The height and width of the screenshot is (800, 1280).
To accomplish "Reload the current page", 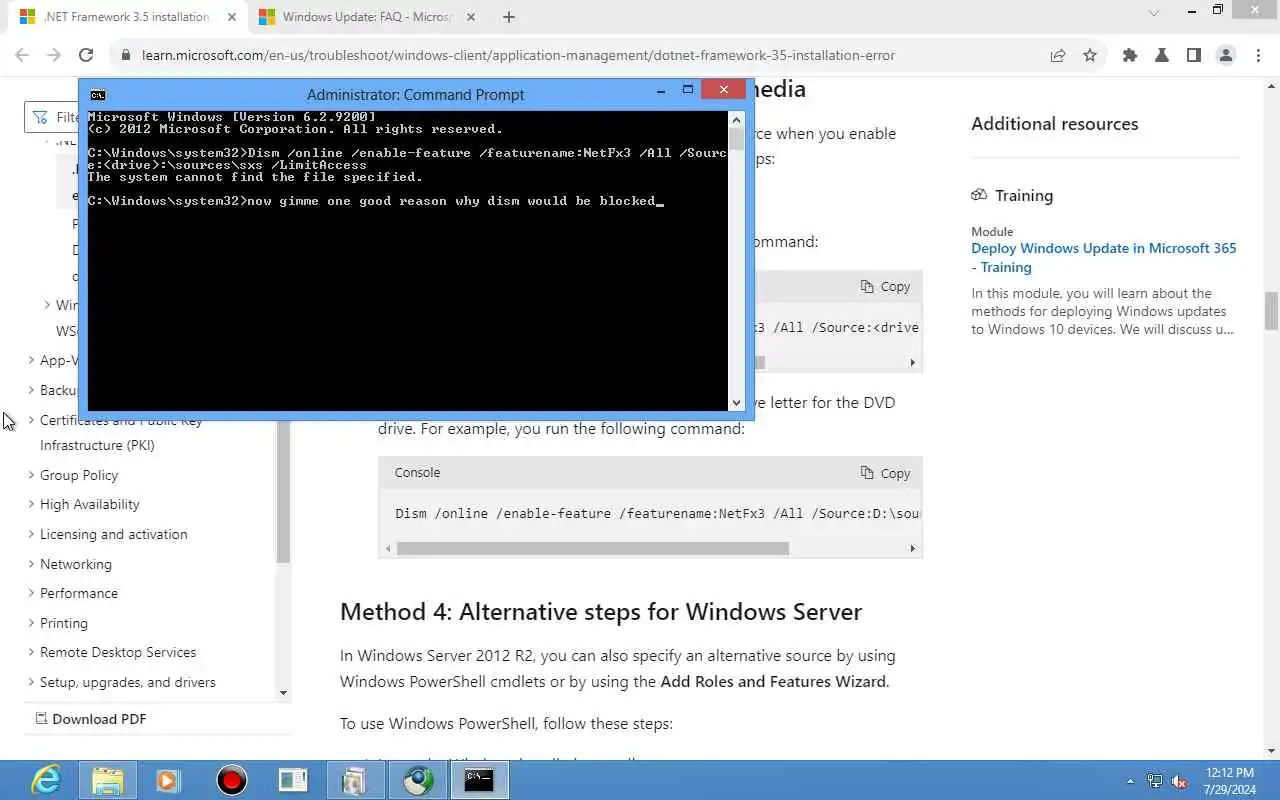I will [86, 55].
